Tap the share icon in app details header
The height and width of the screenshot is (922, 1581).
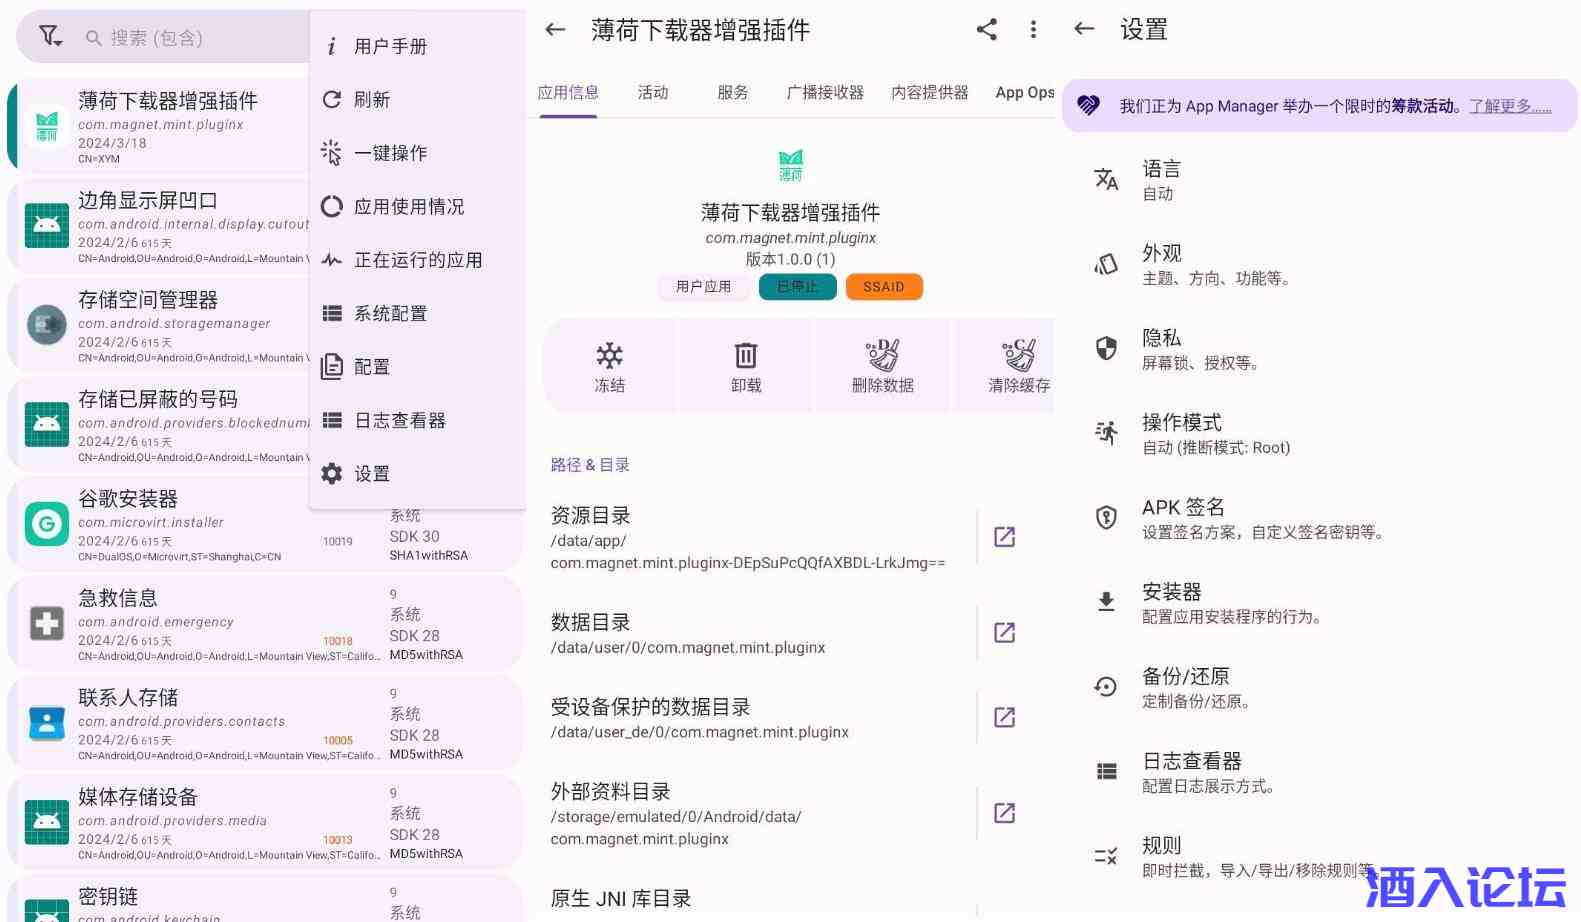[x=986, y=30]
